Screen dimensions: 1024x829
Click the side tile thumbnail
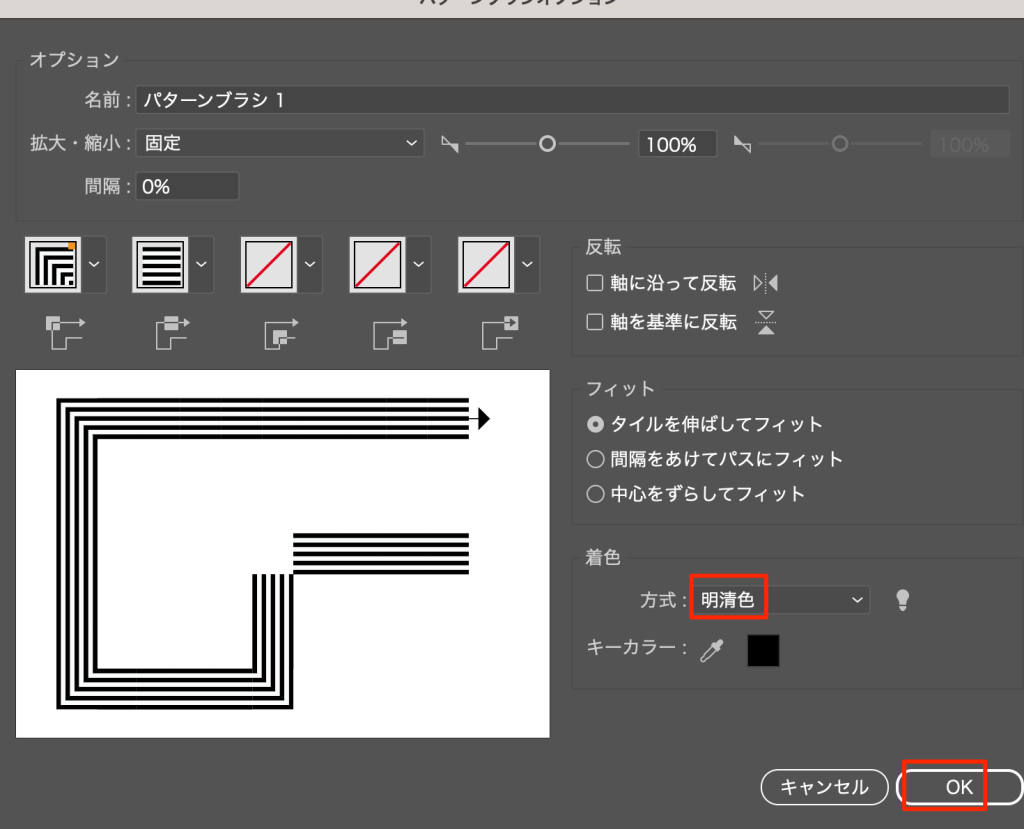click(160, 265)
